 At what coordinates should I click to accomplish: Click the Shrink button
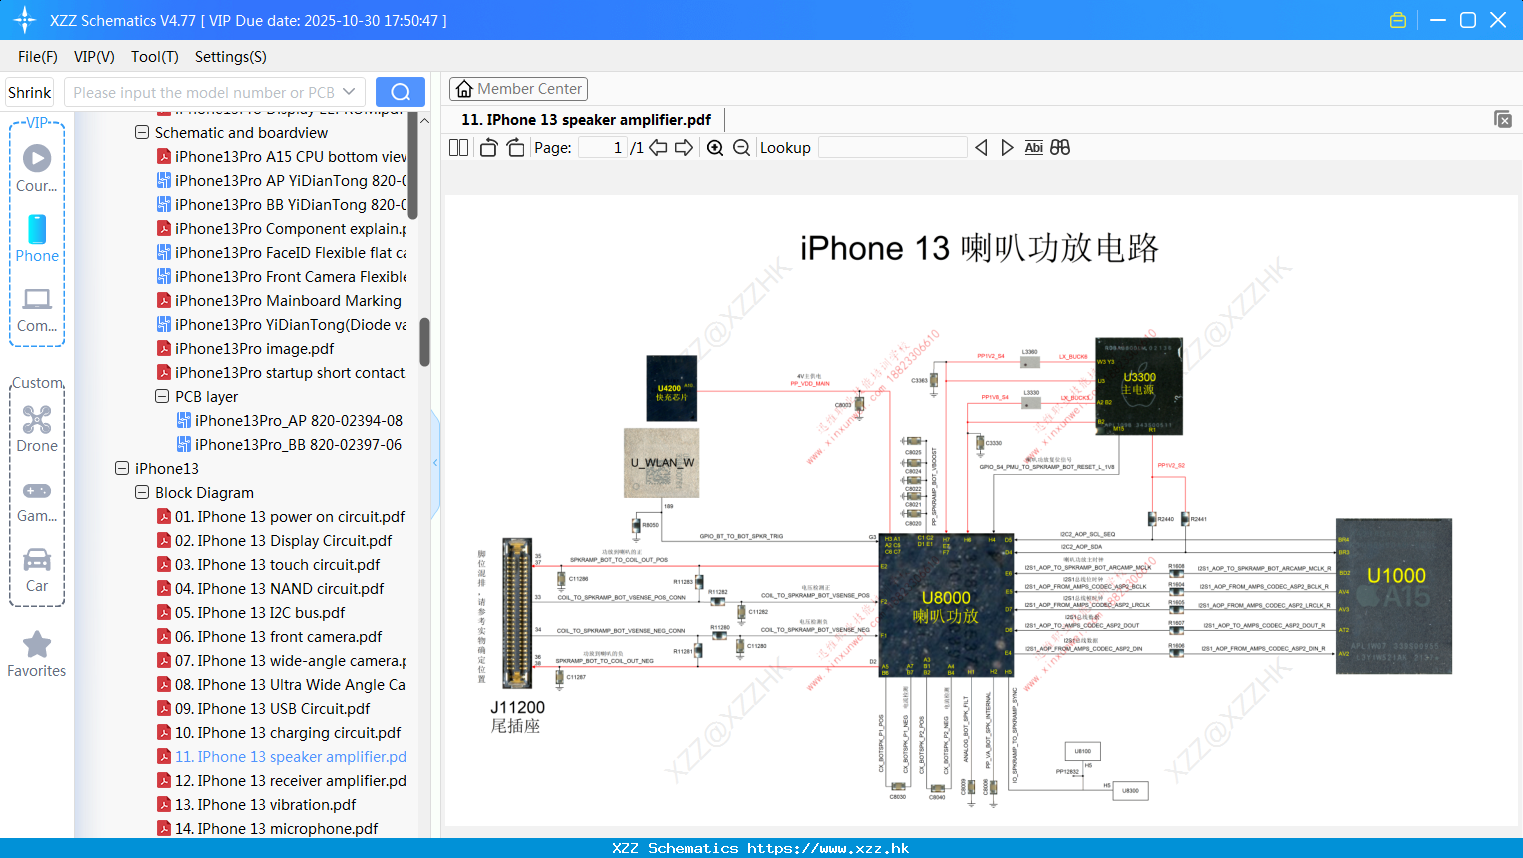tap(30, 92)
